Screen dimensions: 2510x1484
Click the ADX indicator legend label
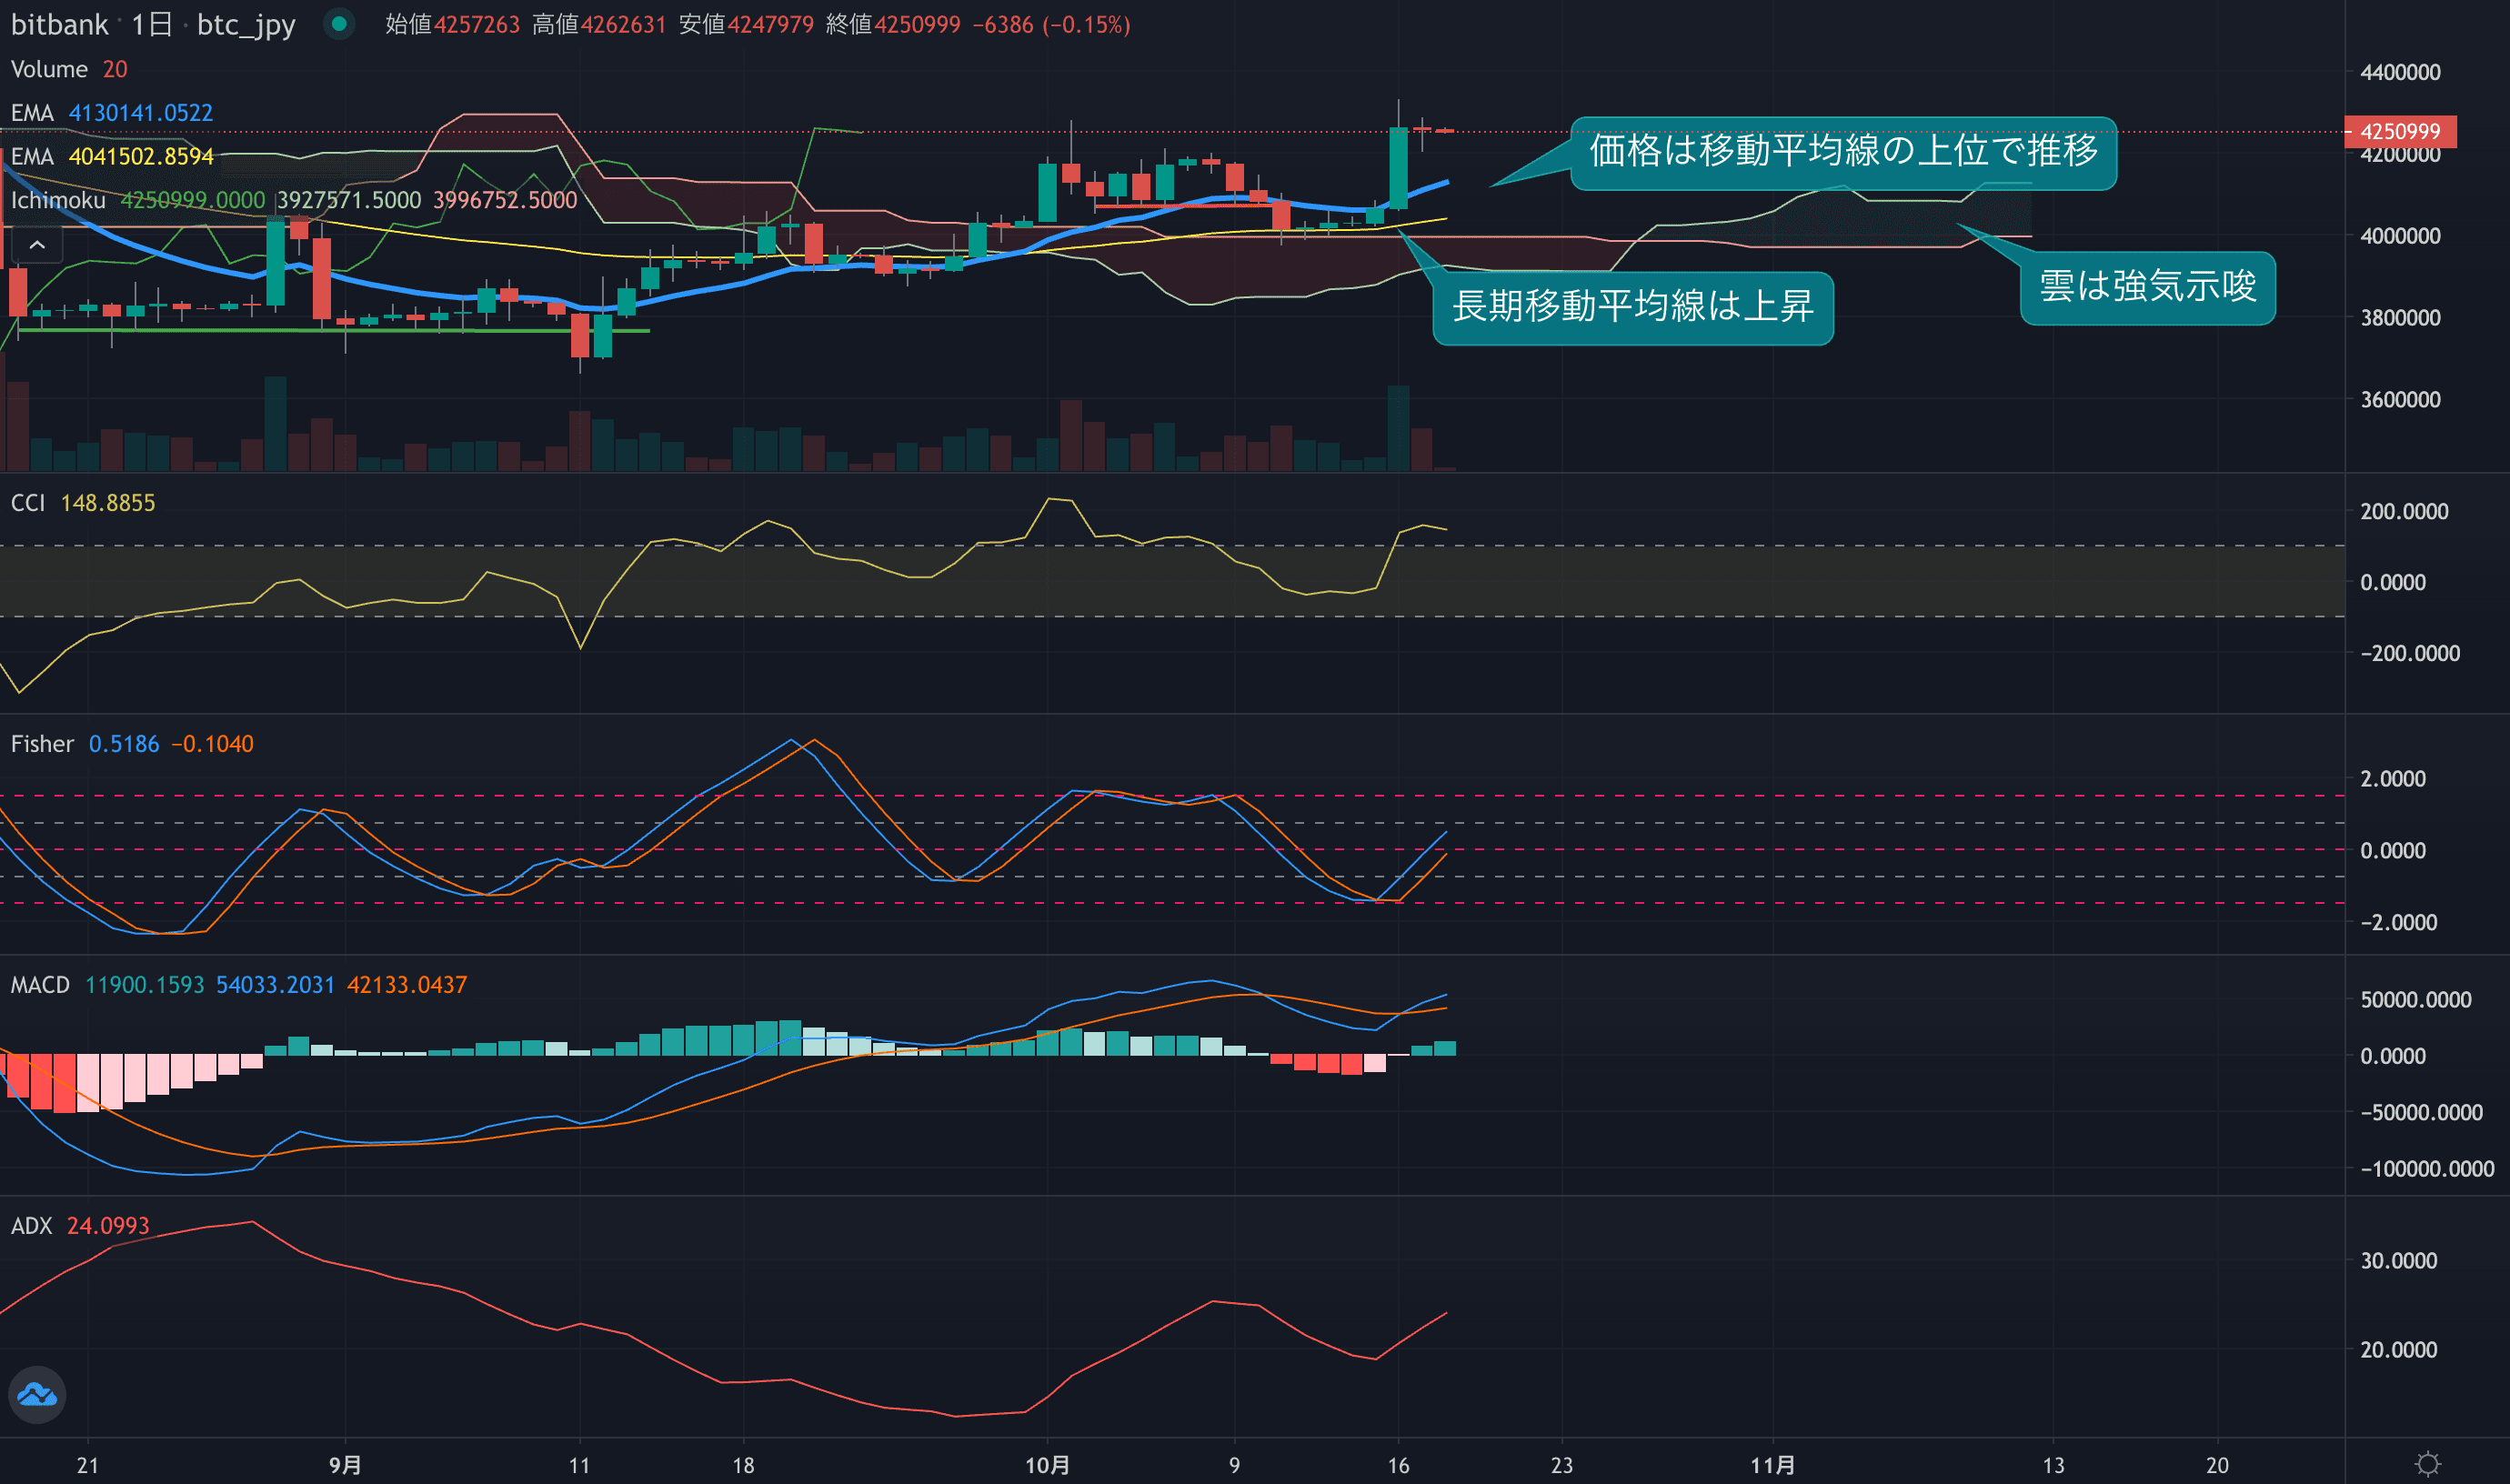tap(31, 1226)
